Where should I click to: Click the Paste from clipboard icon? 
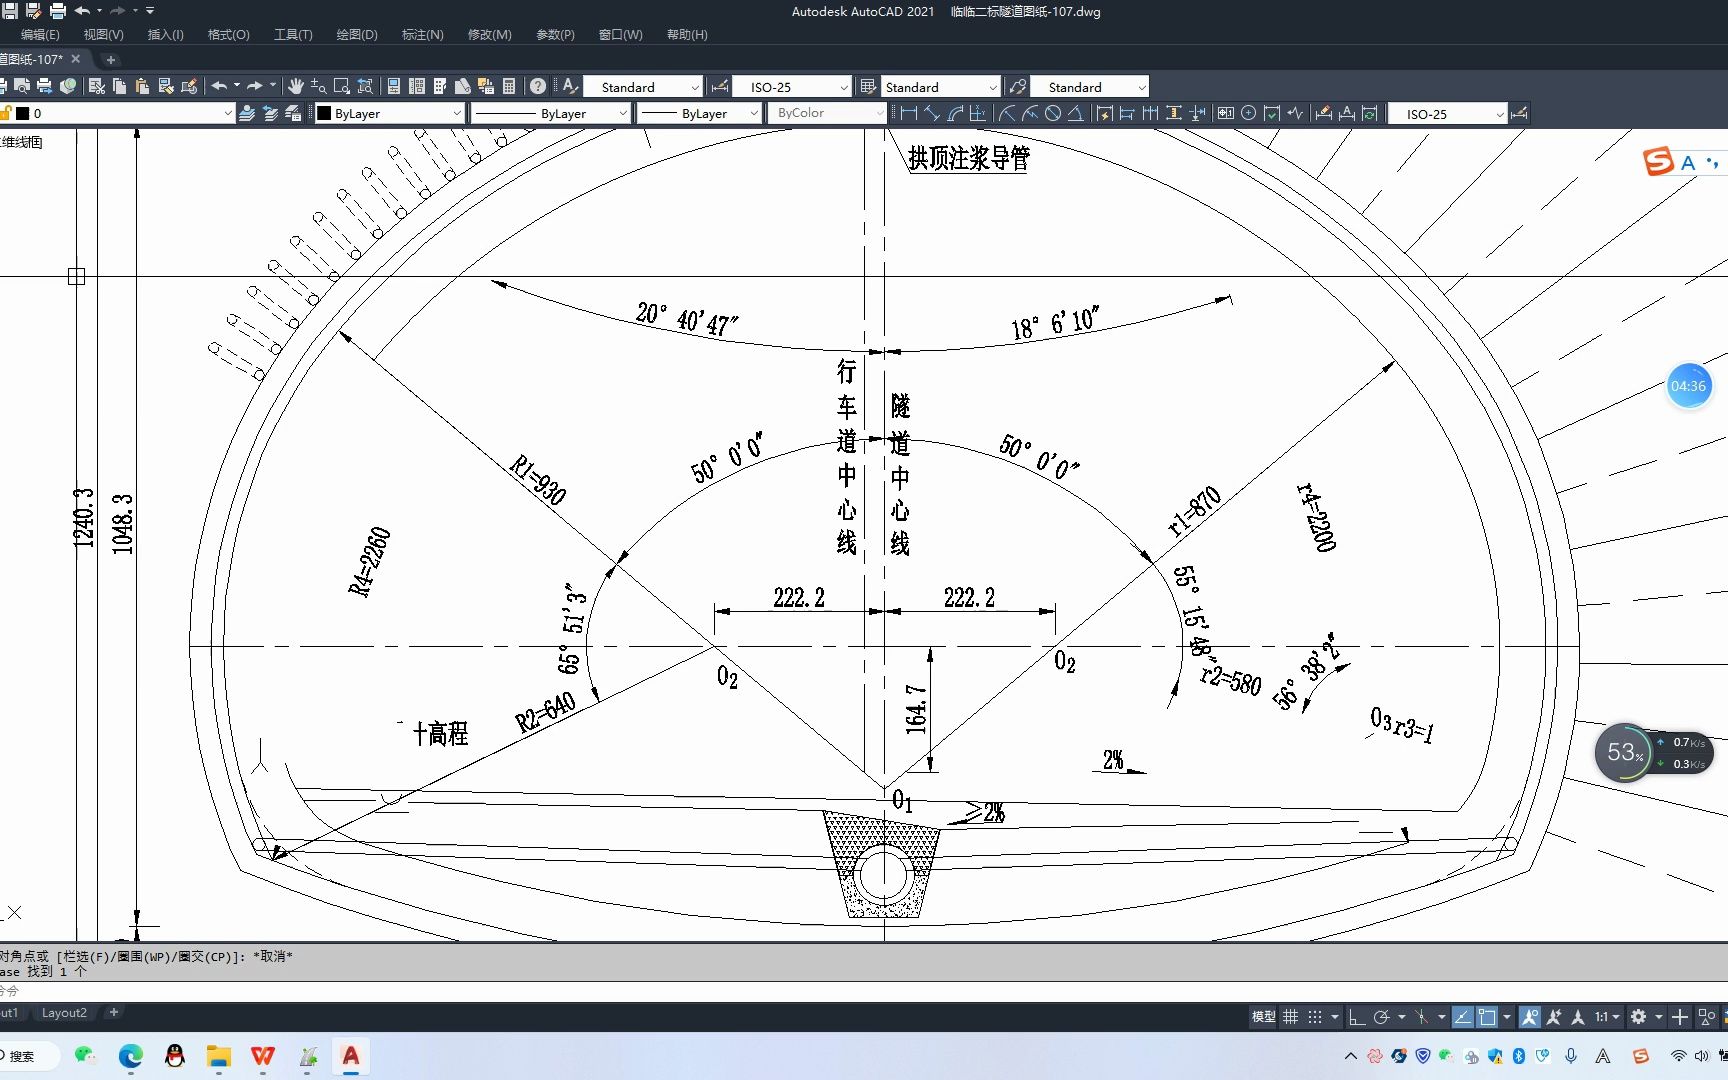[142, 86]
